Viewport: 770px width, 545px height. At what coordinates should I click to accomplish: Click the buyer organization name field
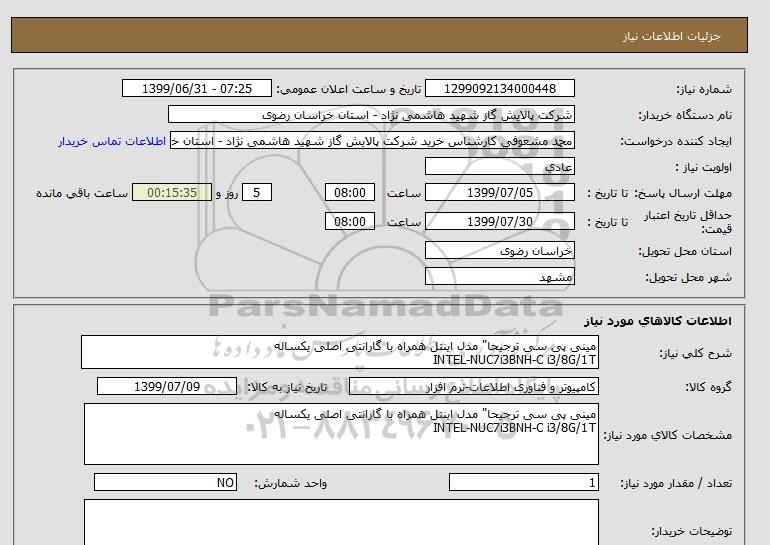(372, 115)
